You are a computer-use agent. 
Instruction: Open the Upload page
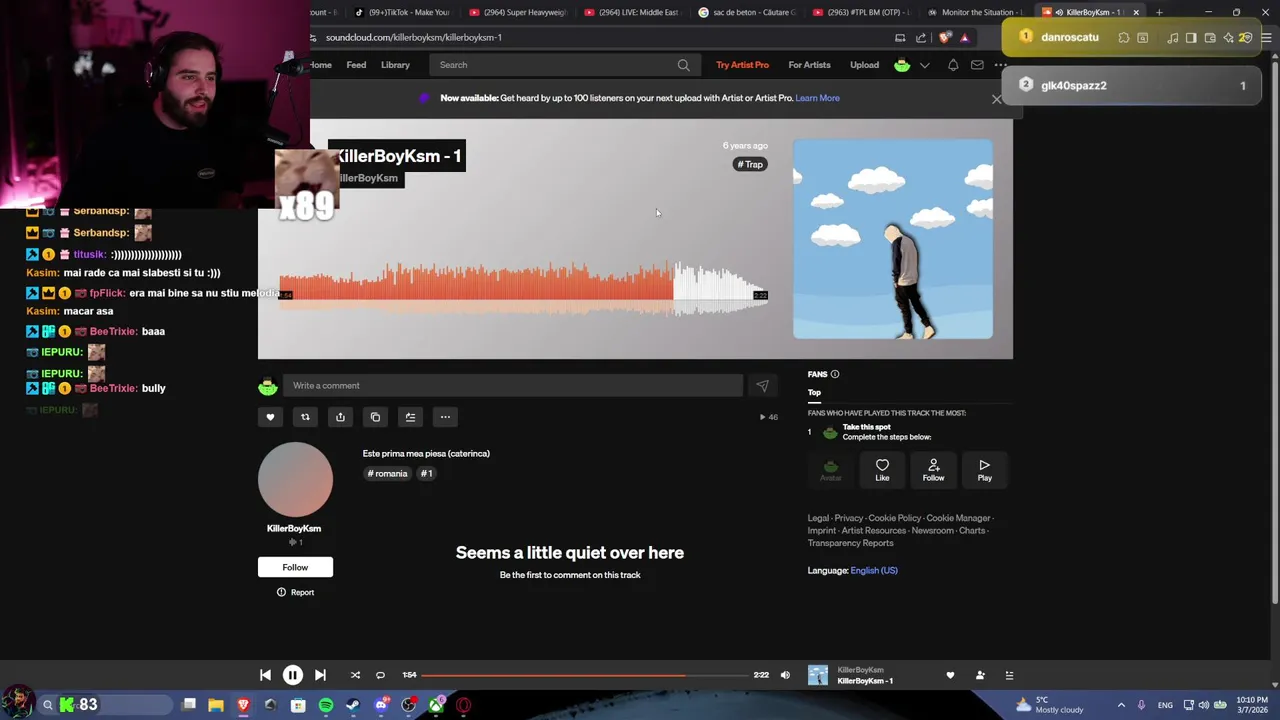(x=864, y=65)
